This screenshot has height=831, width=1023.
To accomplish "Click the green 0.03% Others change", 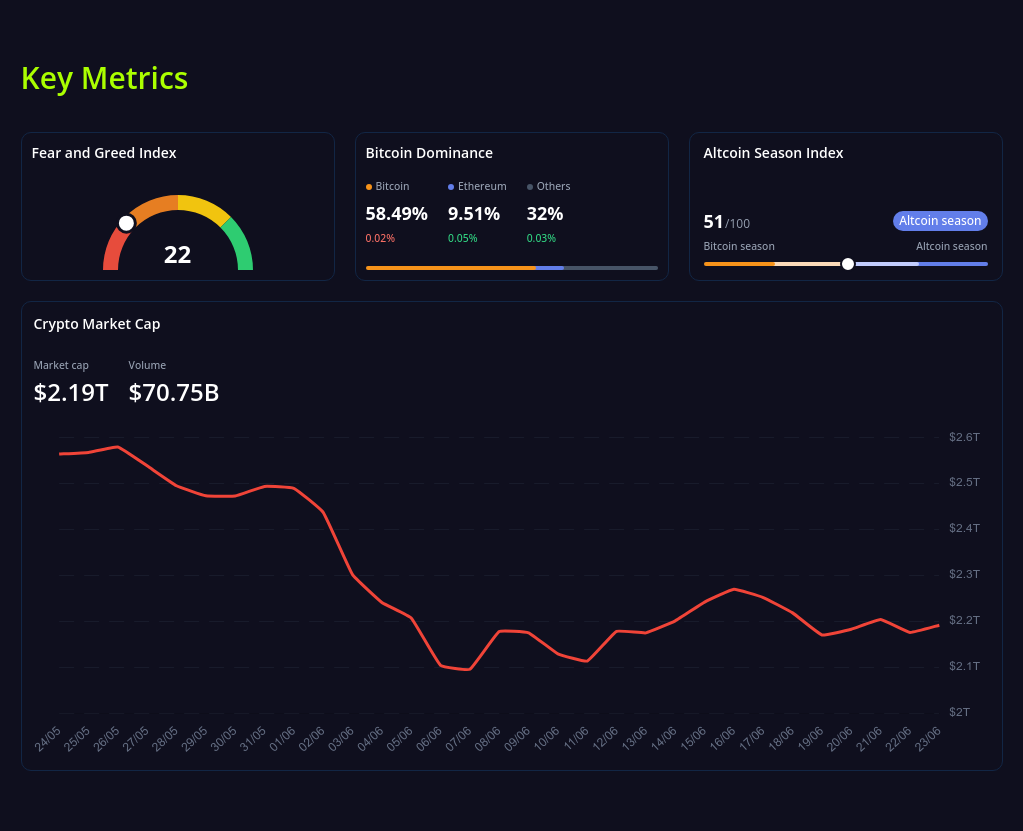I will (541, 238).
